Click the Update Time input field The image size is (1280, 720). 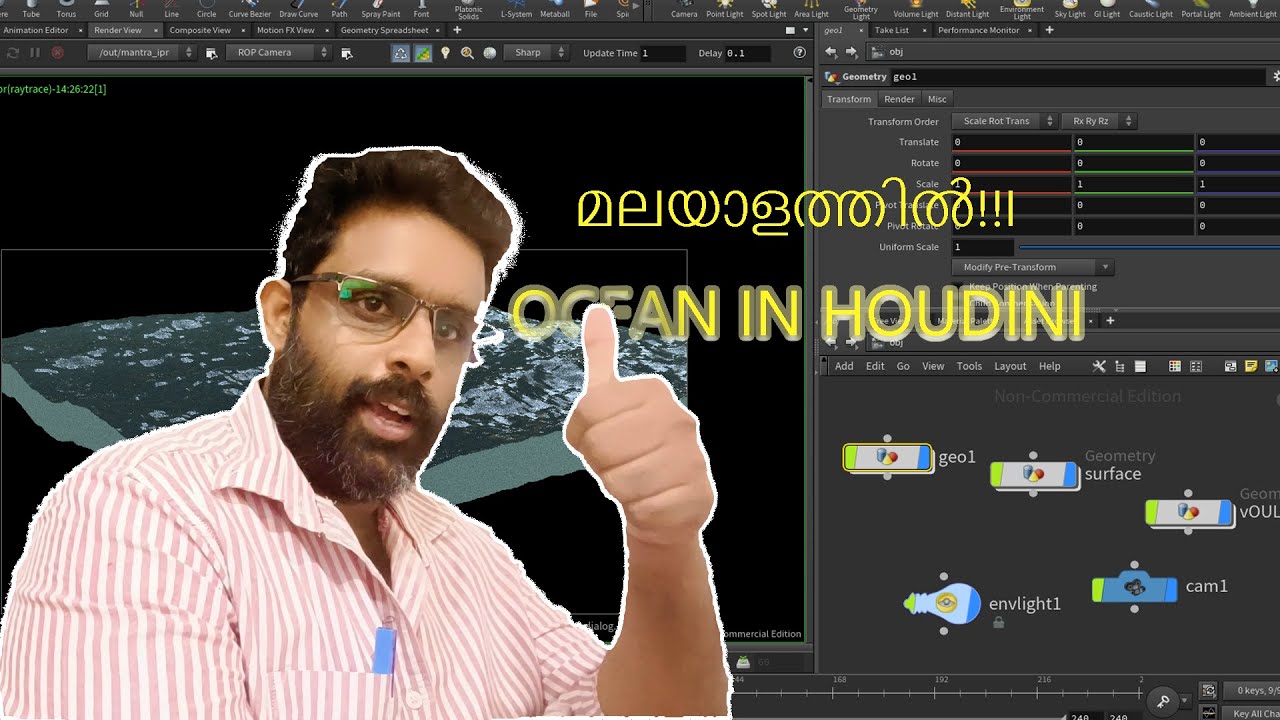[663, 53]
